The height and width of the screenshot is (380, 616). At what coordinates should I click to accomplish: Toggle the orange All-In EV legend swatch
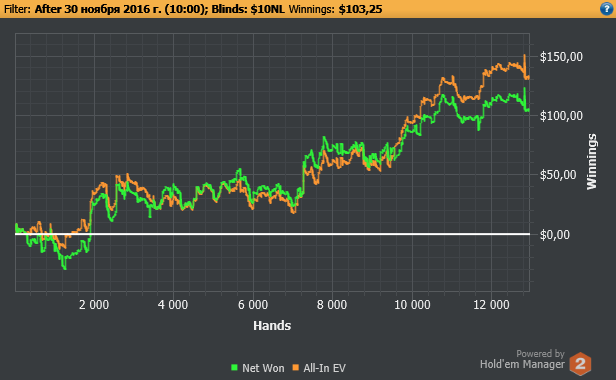tap(296, 368)
